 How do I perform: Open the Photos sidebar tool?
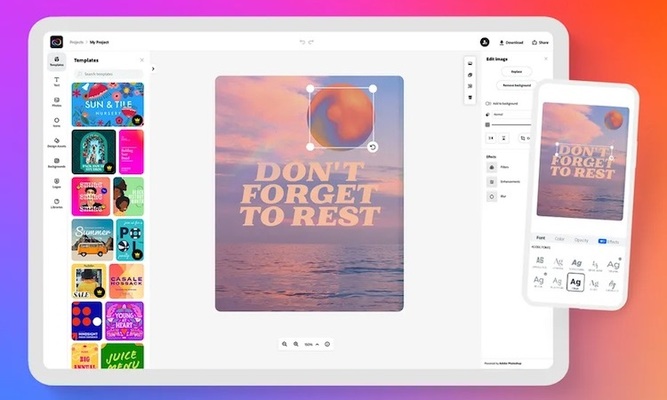tap(57, 102)
